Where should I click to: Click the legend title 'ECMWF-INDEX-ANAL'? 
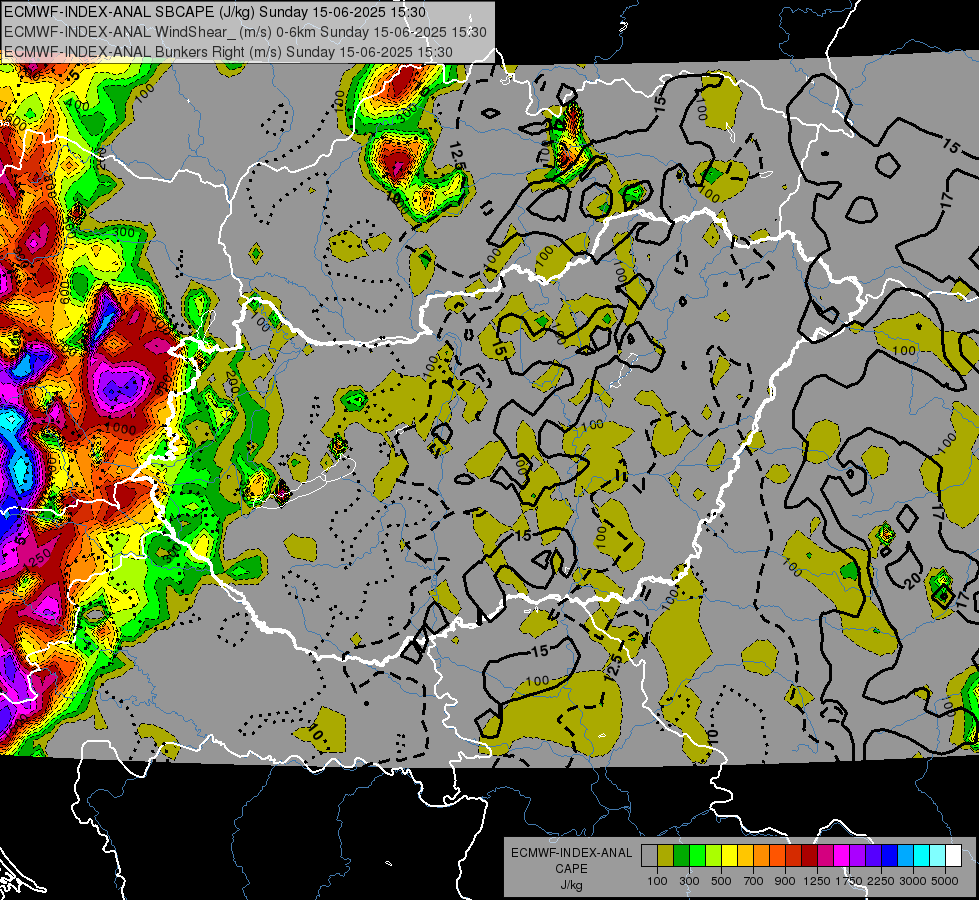[x=571, y=853]
